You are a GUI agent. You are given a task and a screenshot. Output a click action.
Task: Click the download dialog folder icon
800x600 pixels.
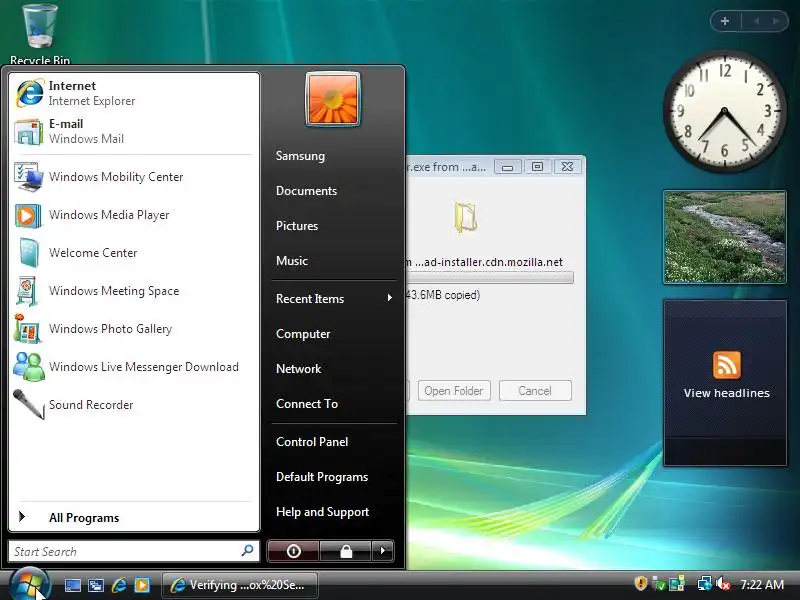[x=465, y=217]
